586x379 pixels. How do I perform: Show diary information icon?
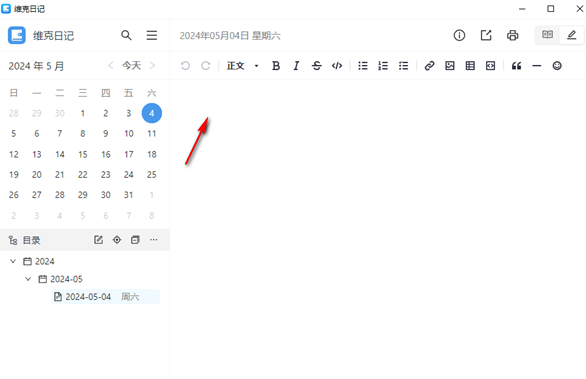(x=459, y=36)
